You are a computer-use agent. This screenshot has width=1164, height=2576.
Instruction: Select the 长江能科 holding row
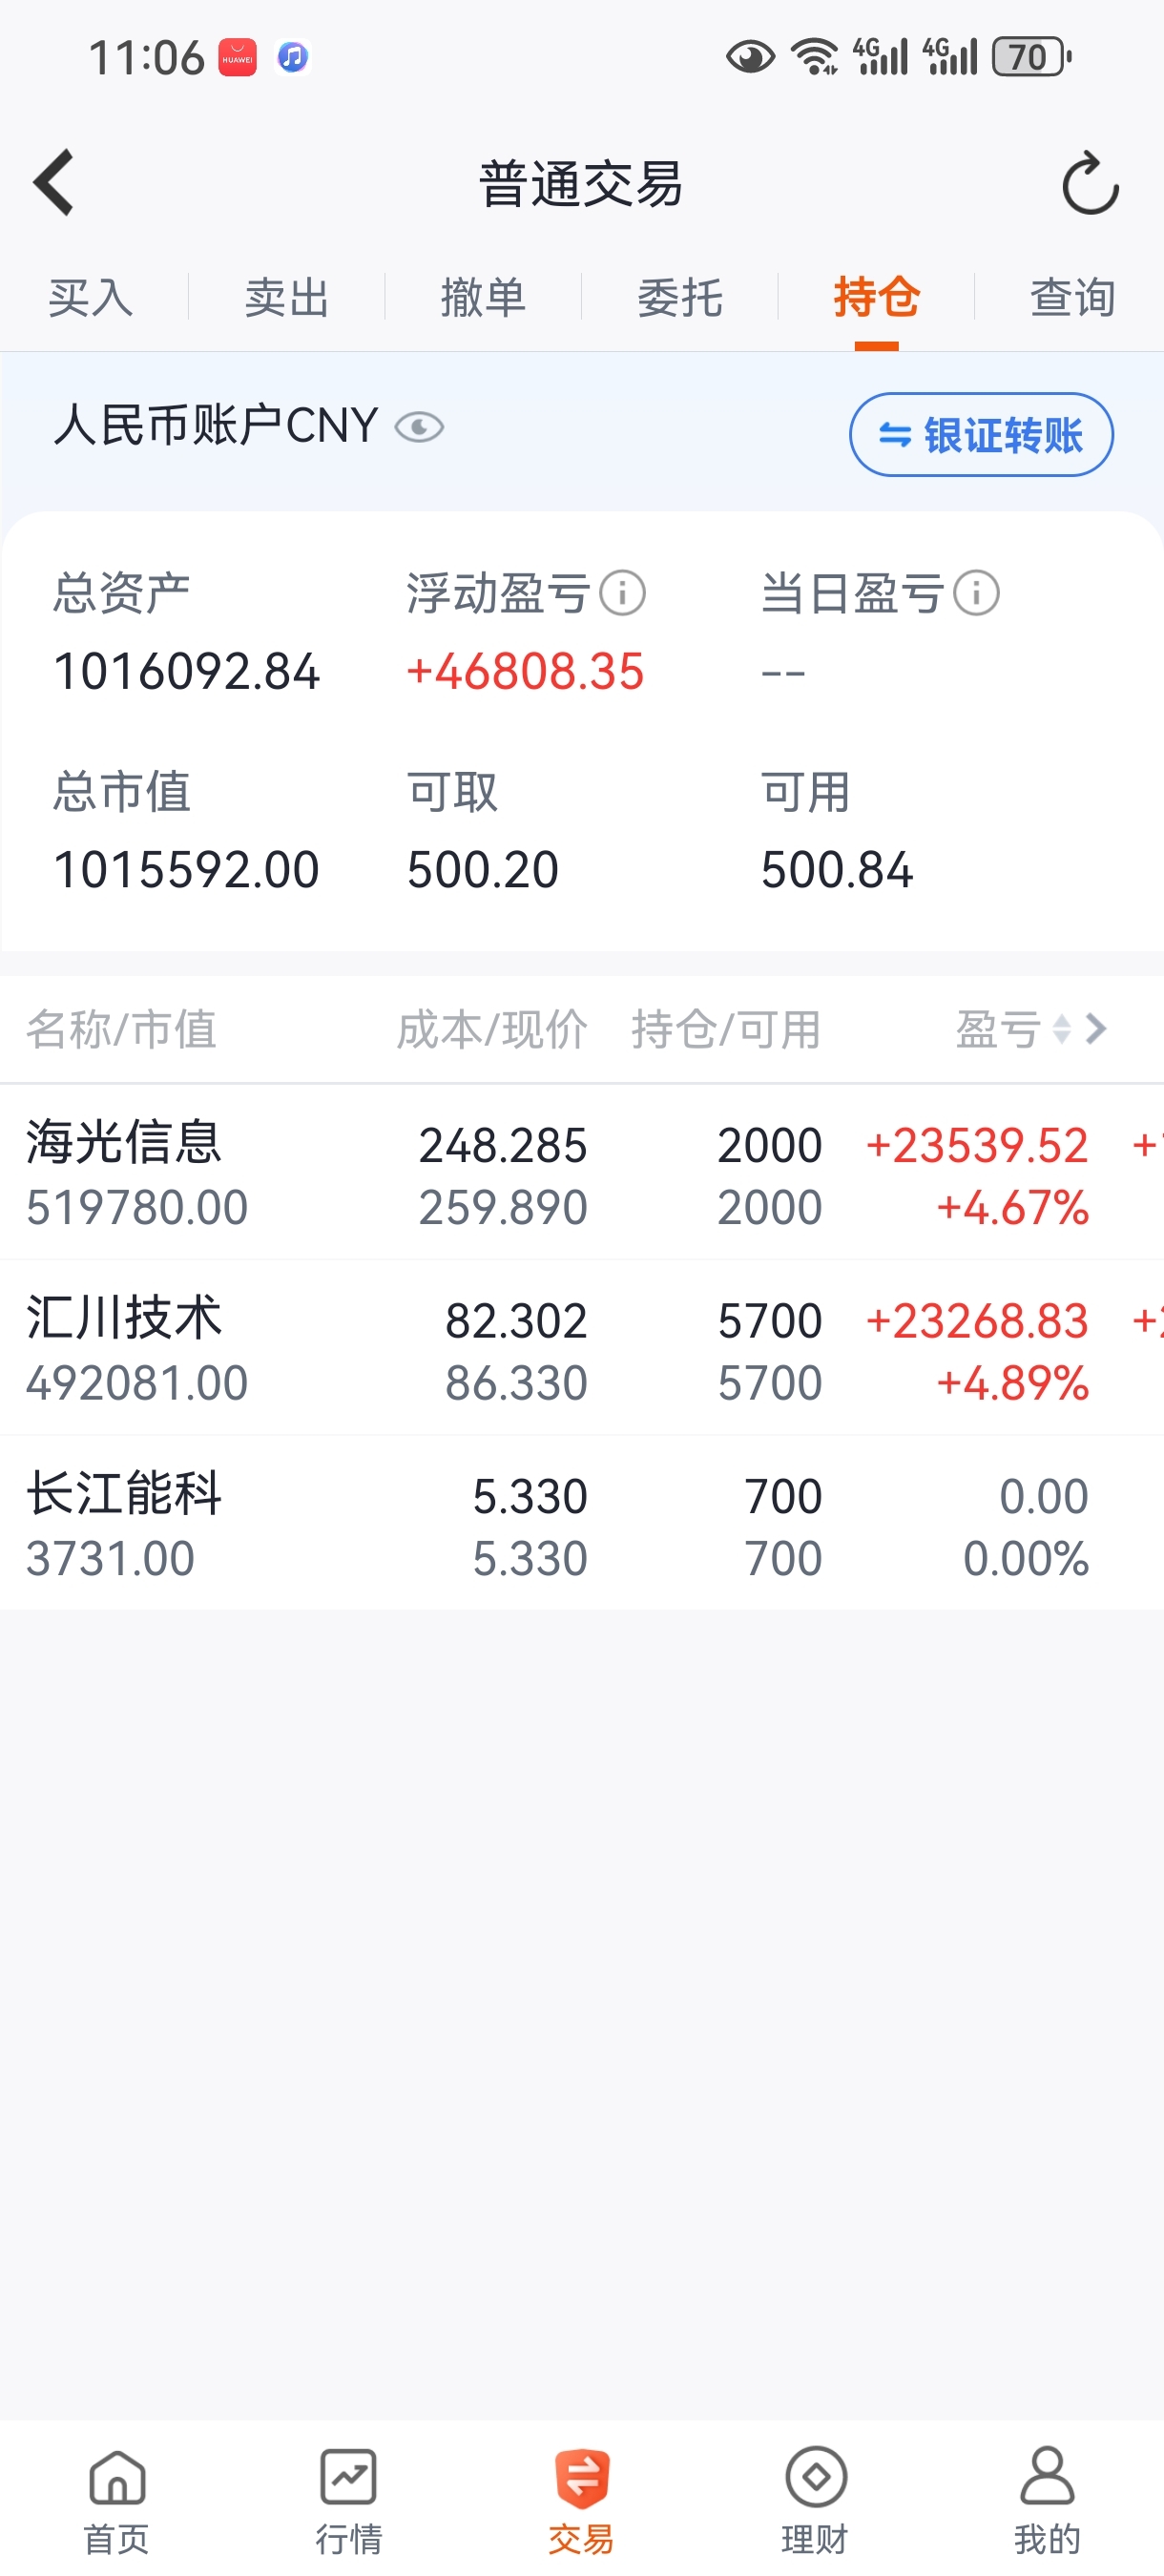pos(582,1524)
